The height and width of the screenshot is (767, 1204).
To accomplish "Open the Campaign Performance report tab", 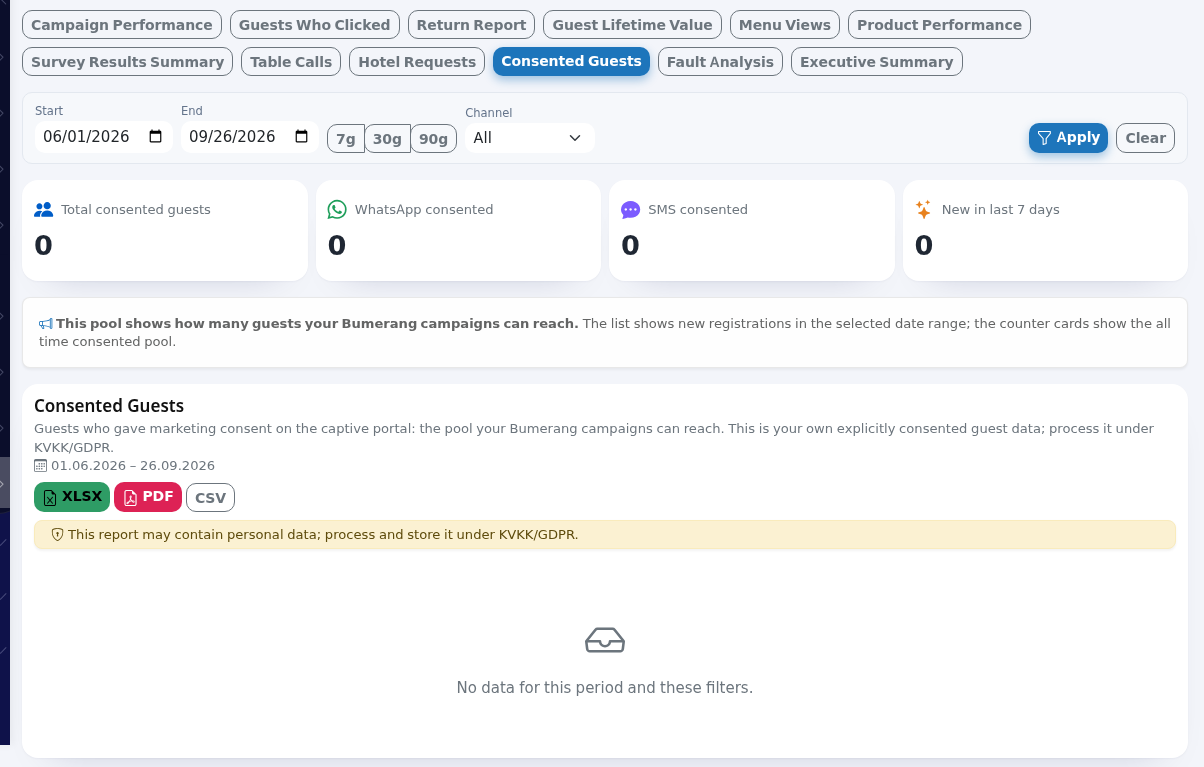I will pos(122,25).
